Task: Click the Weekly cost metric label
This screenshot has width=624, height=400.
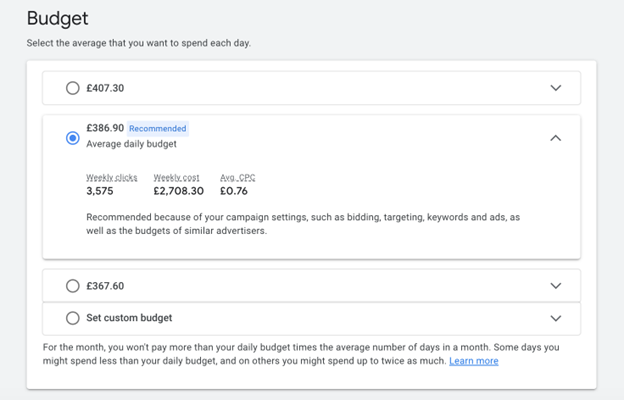Action: pos(176,177)
